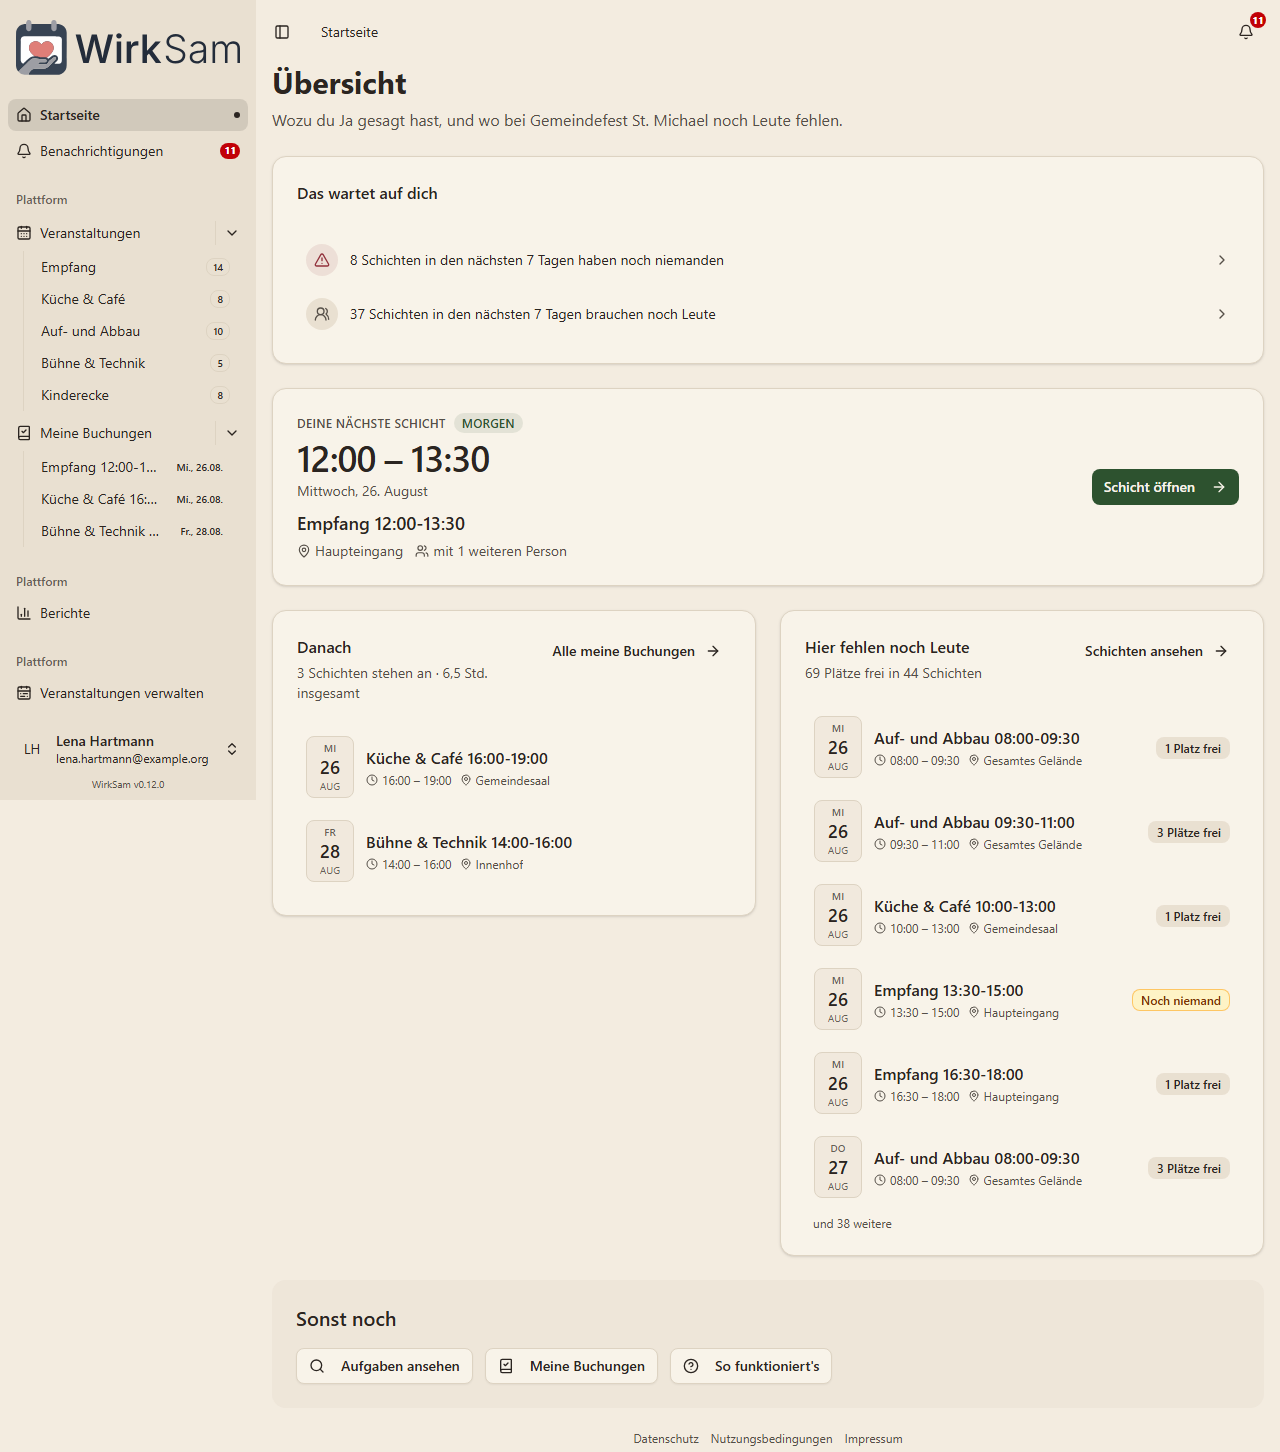Open Empfang 16:30-18:00 shift
1280x1452 pixels.
click(x=1022, y=1084)
